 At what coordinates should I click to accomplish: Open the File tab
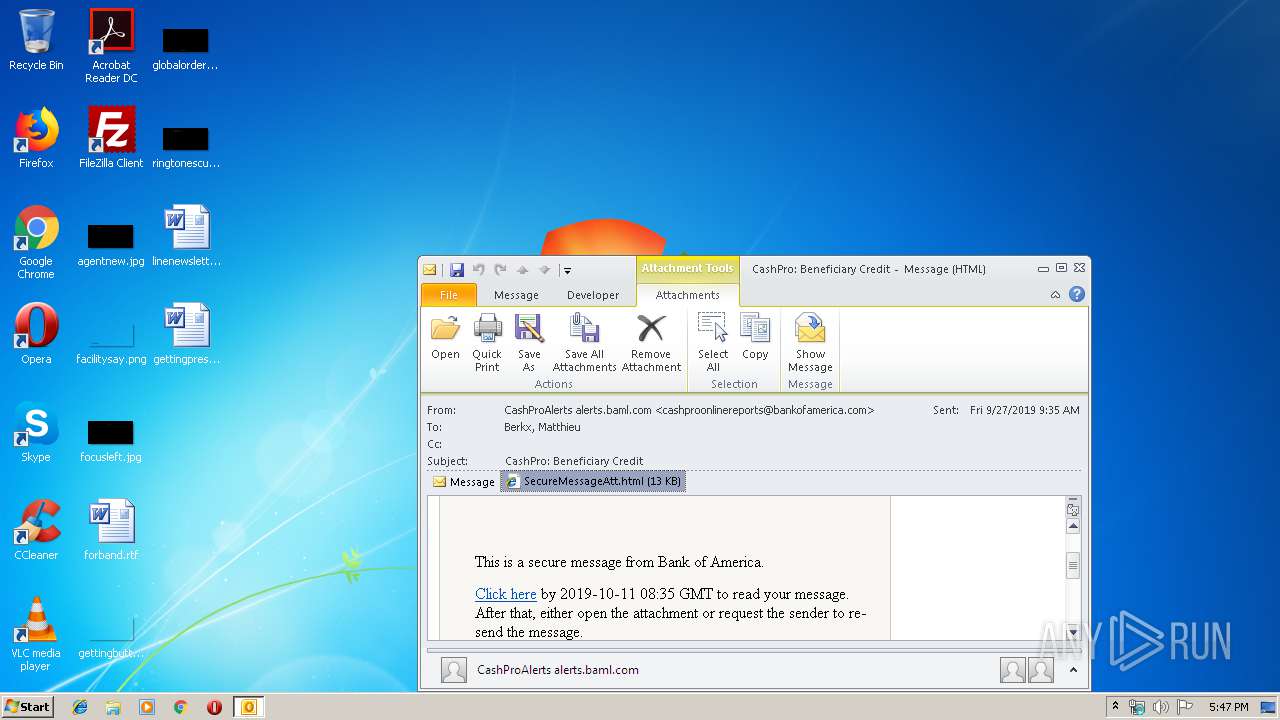point(449,295)
